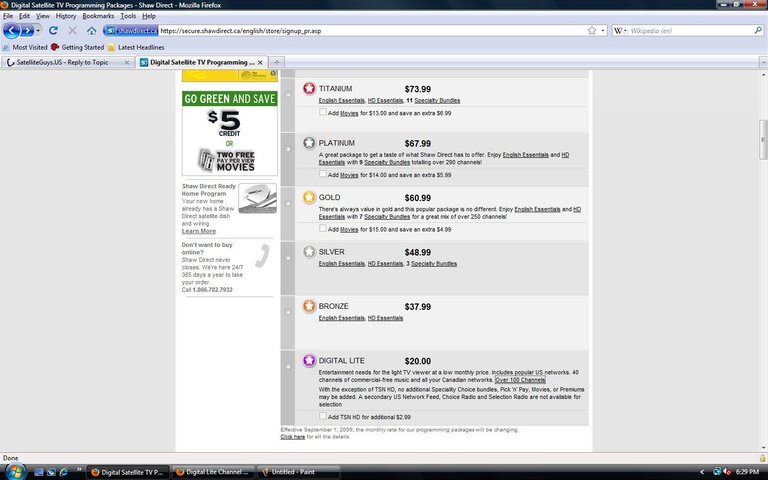Open the Getting Started bookmark
Viewport: 768px width, 480px height.
tap(77, 48)
